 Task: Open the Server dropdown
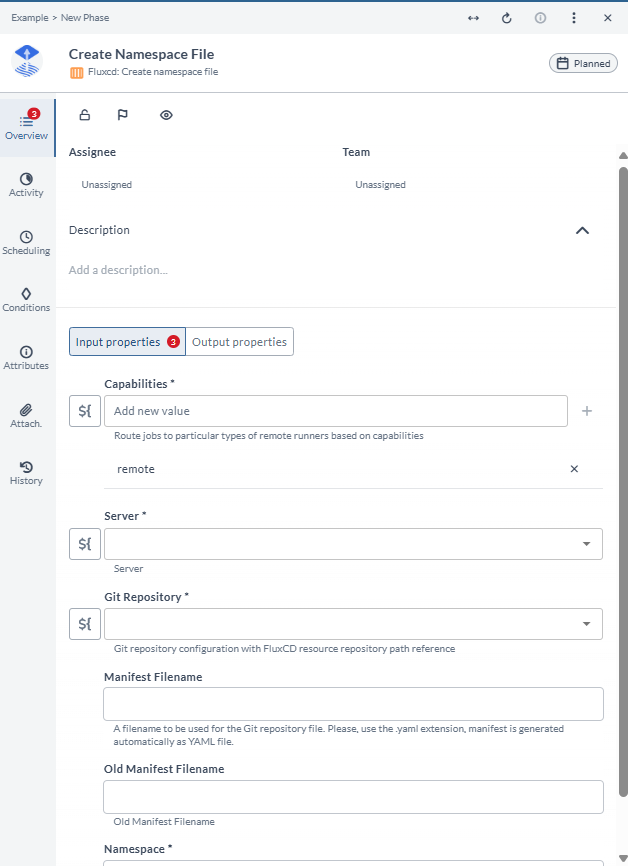tap(353, 544)
